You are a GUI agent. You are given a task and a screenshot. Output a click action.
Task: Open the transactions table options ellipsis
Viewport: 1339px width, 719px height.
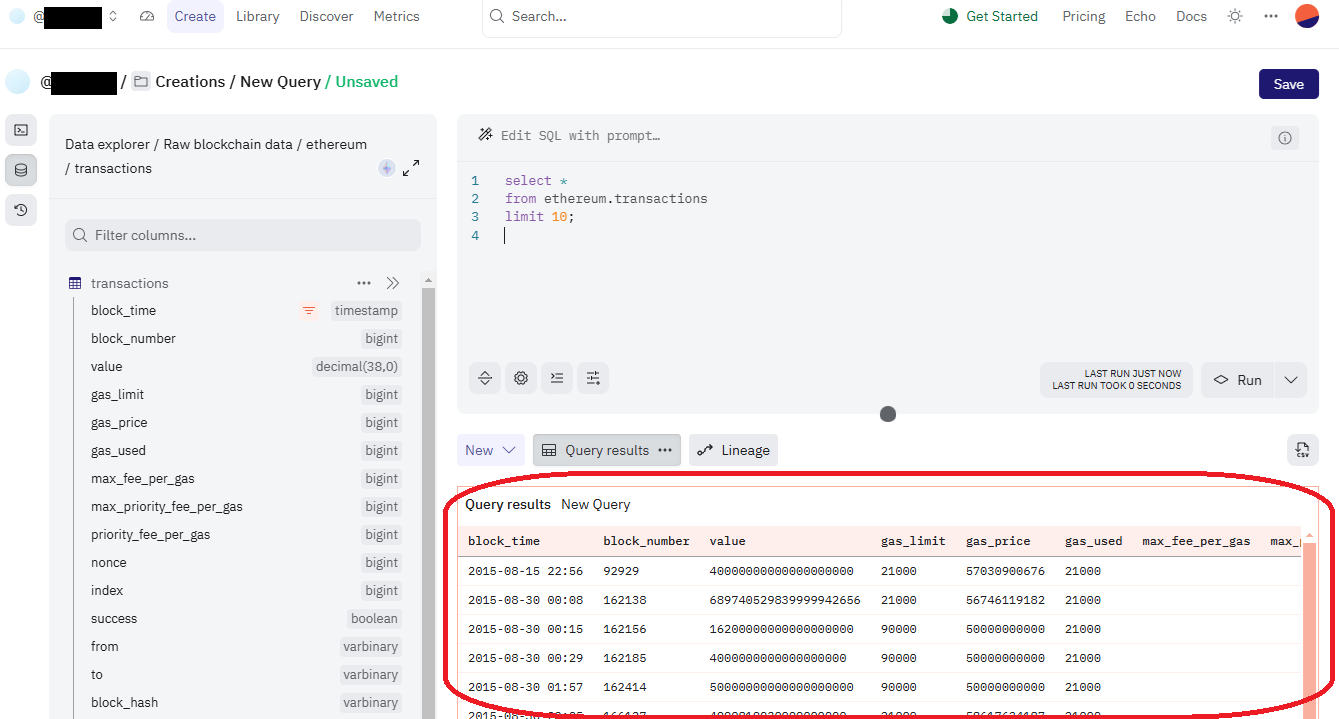364,283
